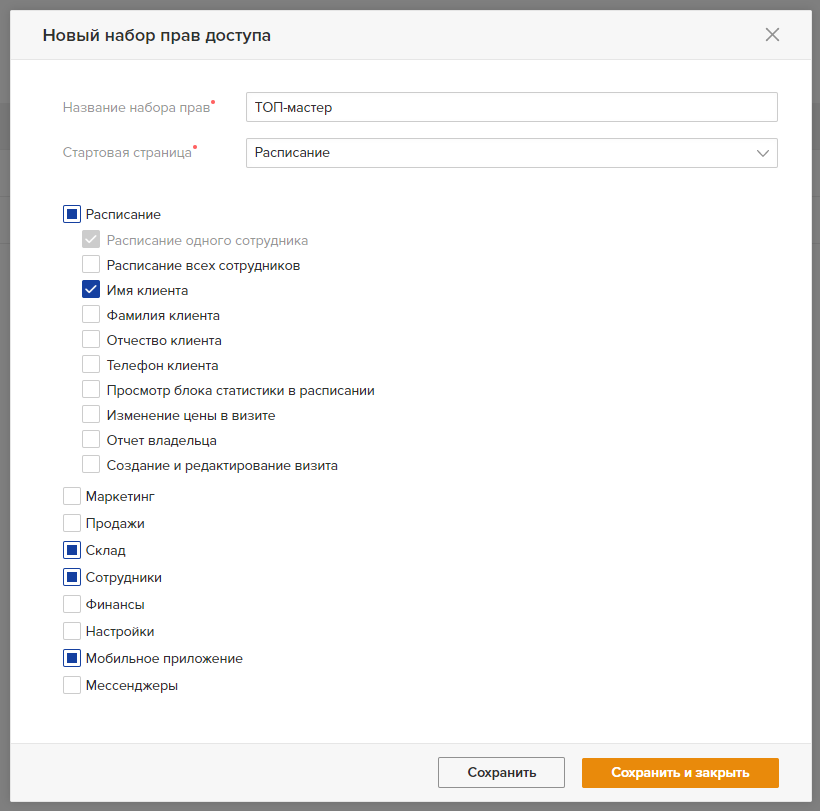Check the Финансы section

point(72,604)
